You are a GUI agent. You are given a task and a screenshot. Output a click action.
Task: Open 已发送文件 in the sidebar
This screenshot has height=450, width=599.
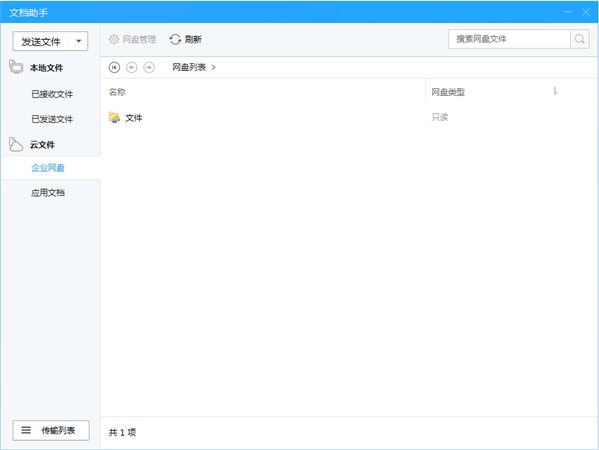click(x=52, y=119)
